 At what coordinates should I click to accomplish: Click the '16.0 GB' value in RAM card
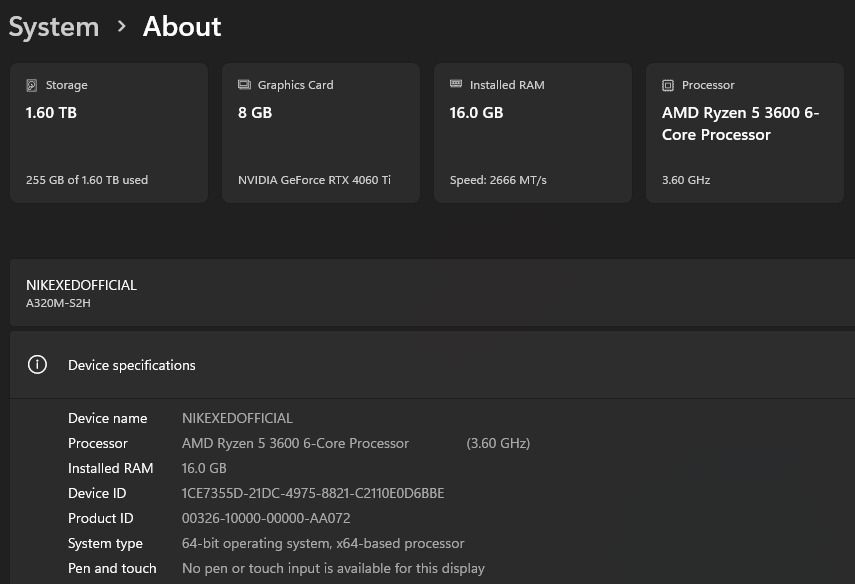[477, 113]
